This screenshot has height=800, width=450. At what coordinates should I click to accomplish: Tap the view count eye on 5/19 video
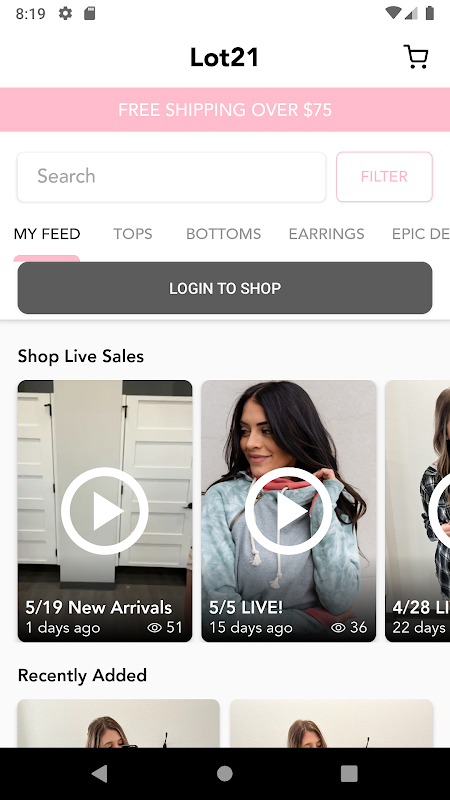point(155,628)
